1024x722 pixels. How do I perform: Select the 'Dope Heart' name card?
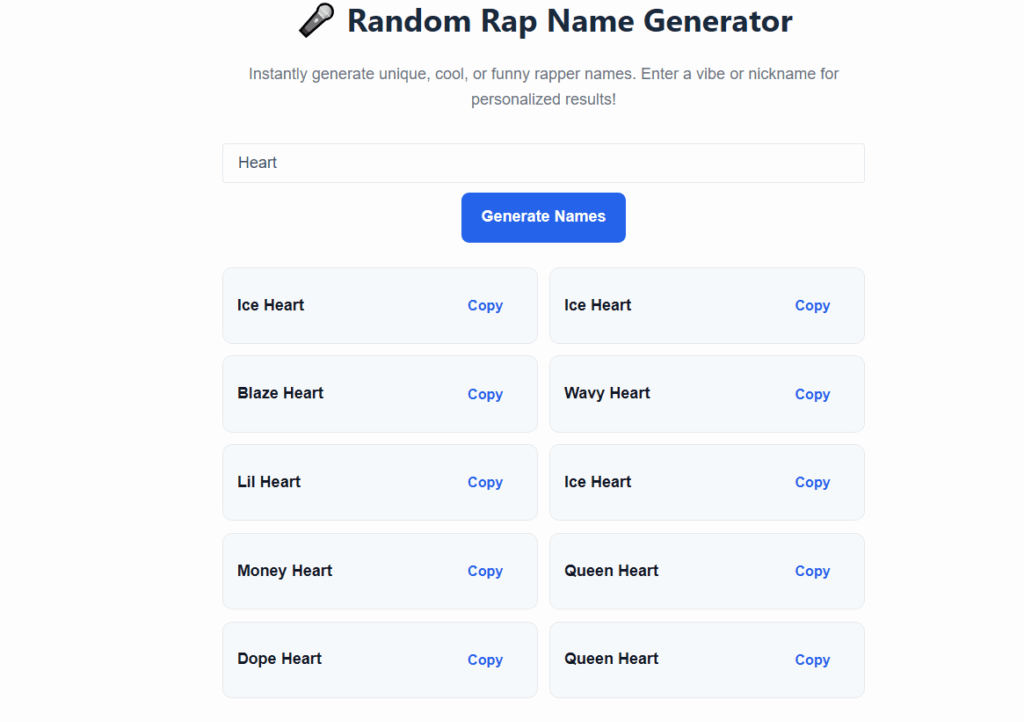pyautogui.click(x=380, y=660)
